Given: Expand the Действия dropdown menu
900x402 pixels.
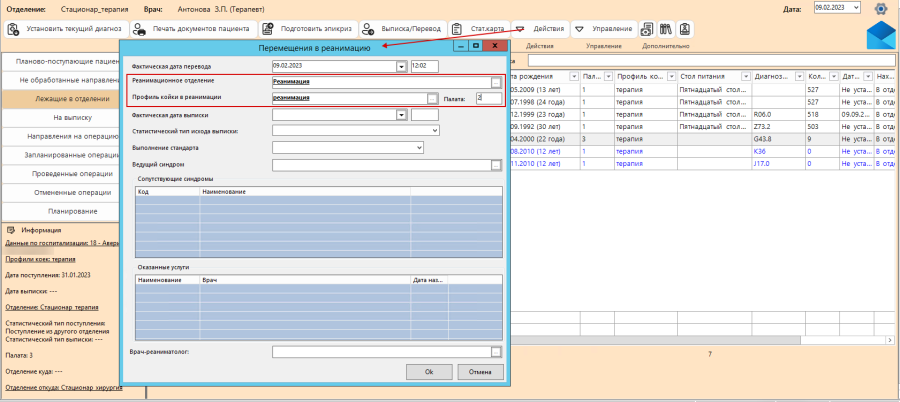Looking at the screenshot, I should point(540,29).
